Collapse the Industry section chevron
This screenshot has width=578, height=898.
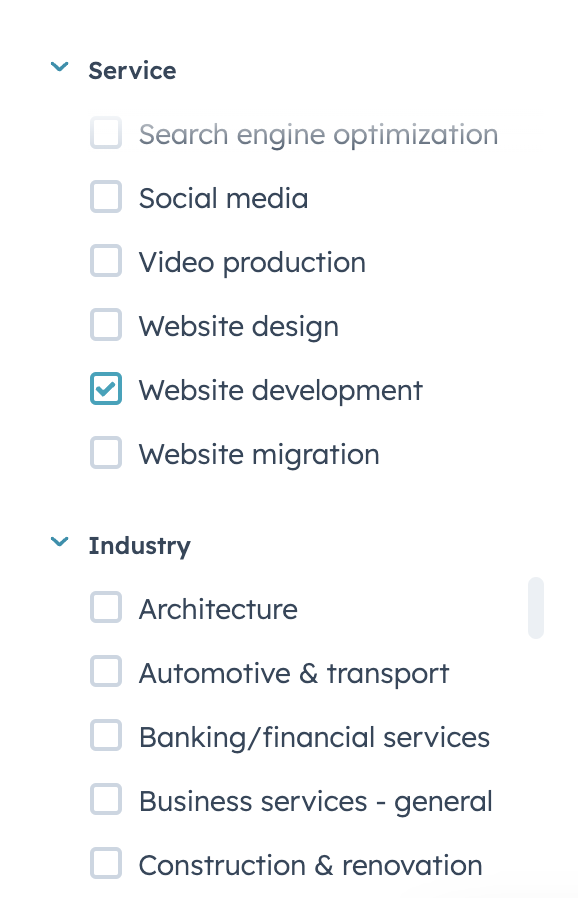[x=59, y=541]
